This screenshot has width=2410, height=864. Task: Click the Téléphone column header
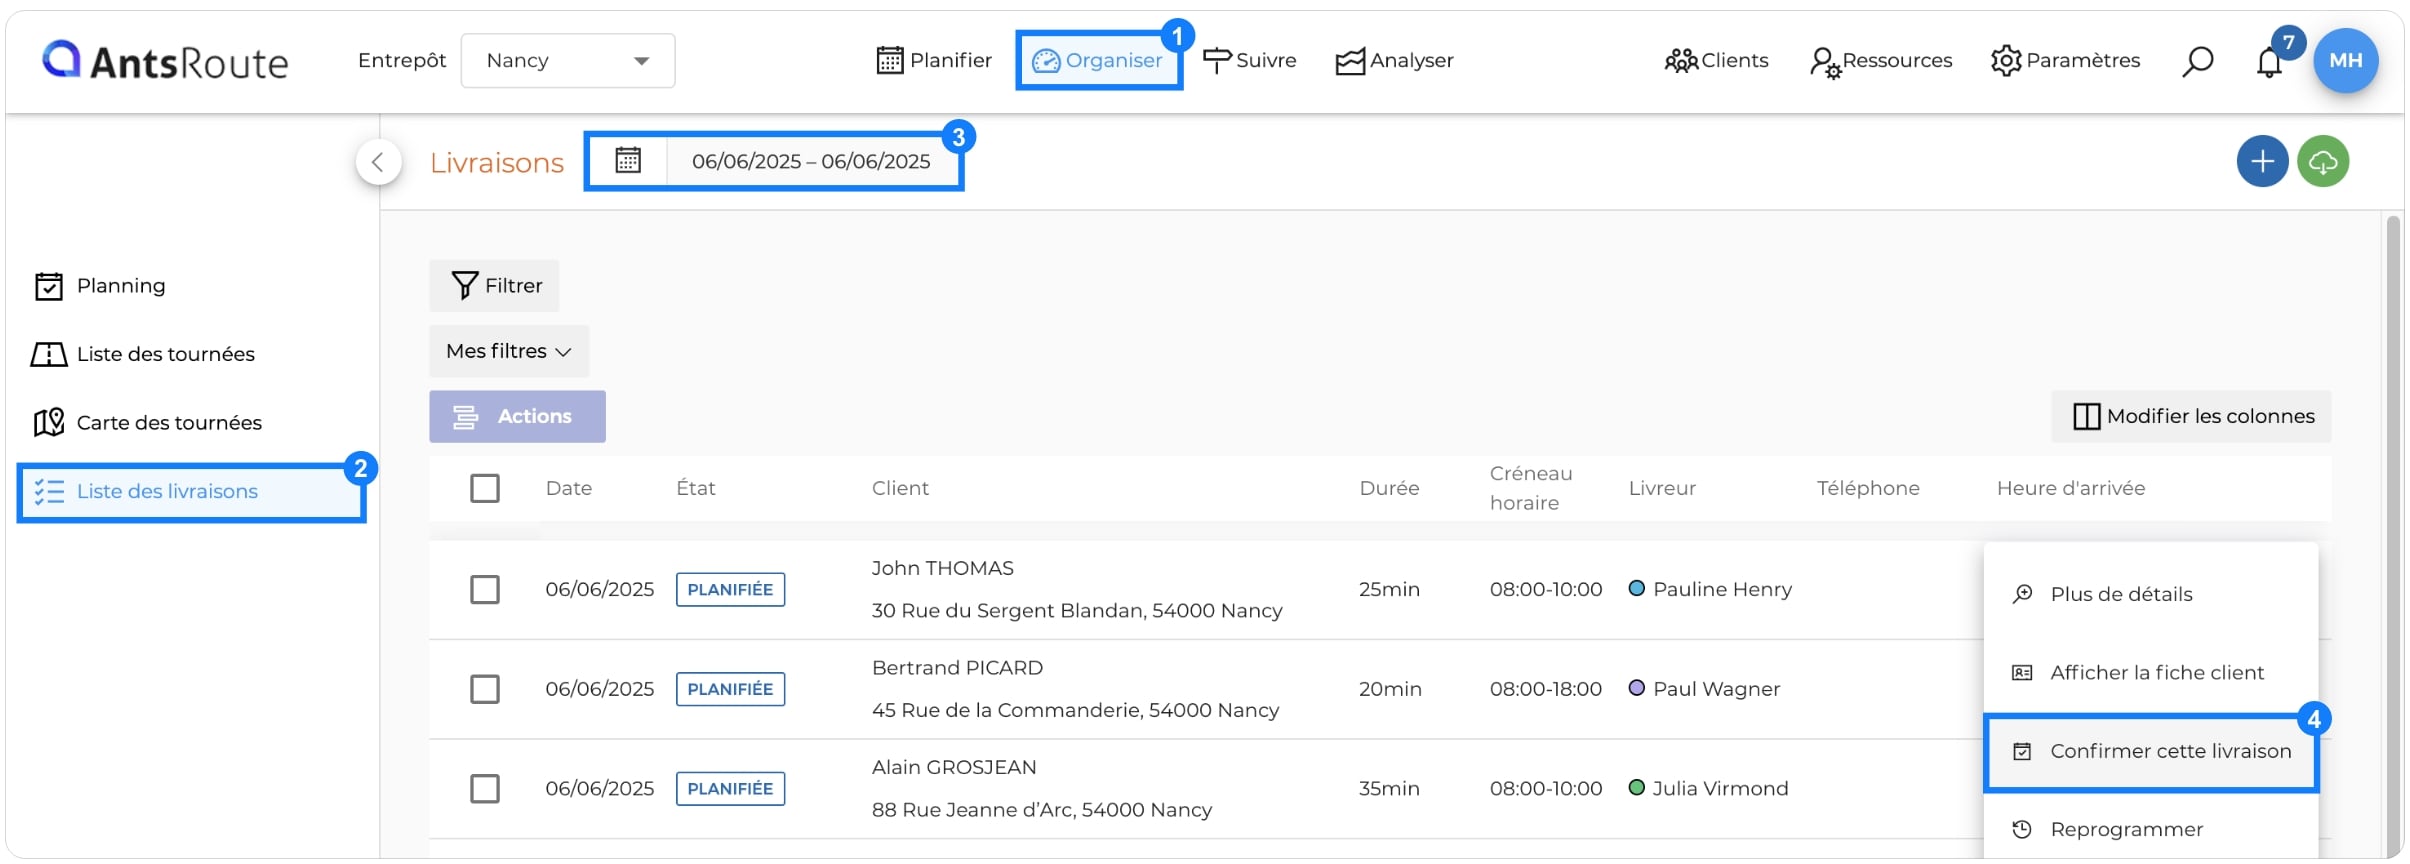1868,488
